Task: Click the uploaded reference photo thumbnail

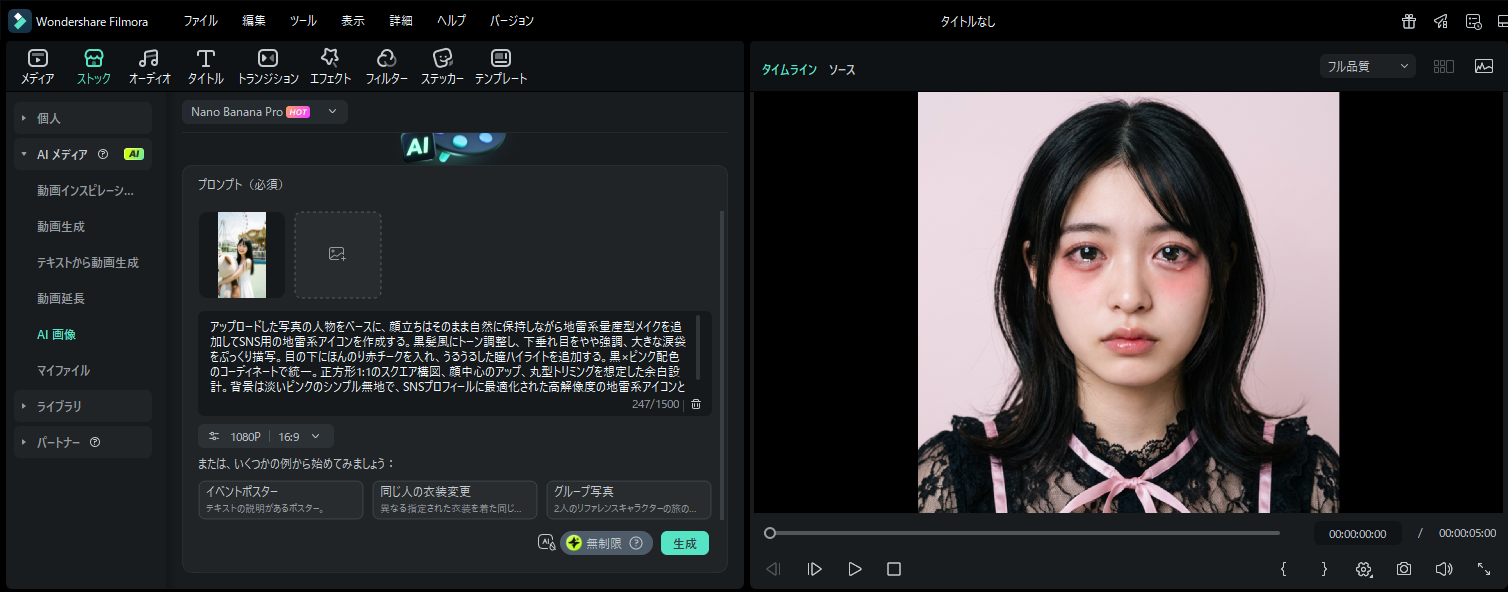Action: click(x=241, y=255)
